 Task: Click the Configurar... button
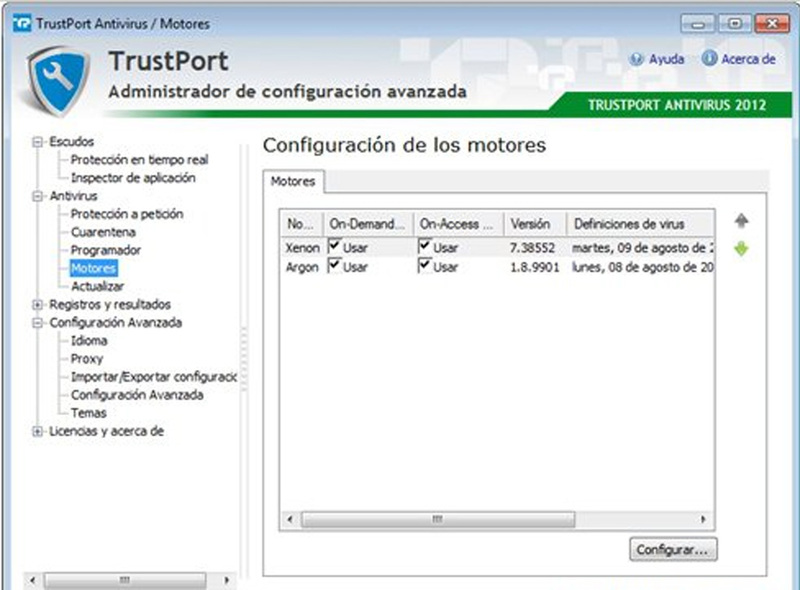673,550
